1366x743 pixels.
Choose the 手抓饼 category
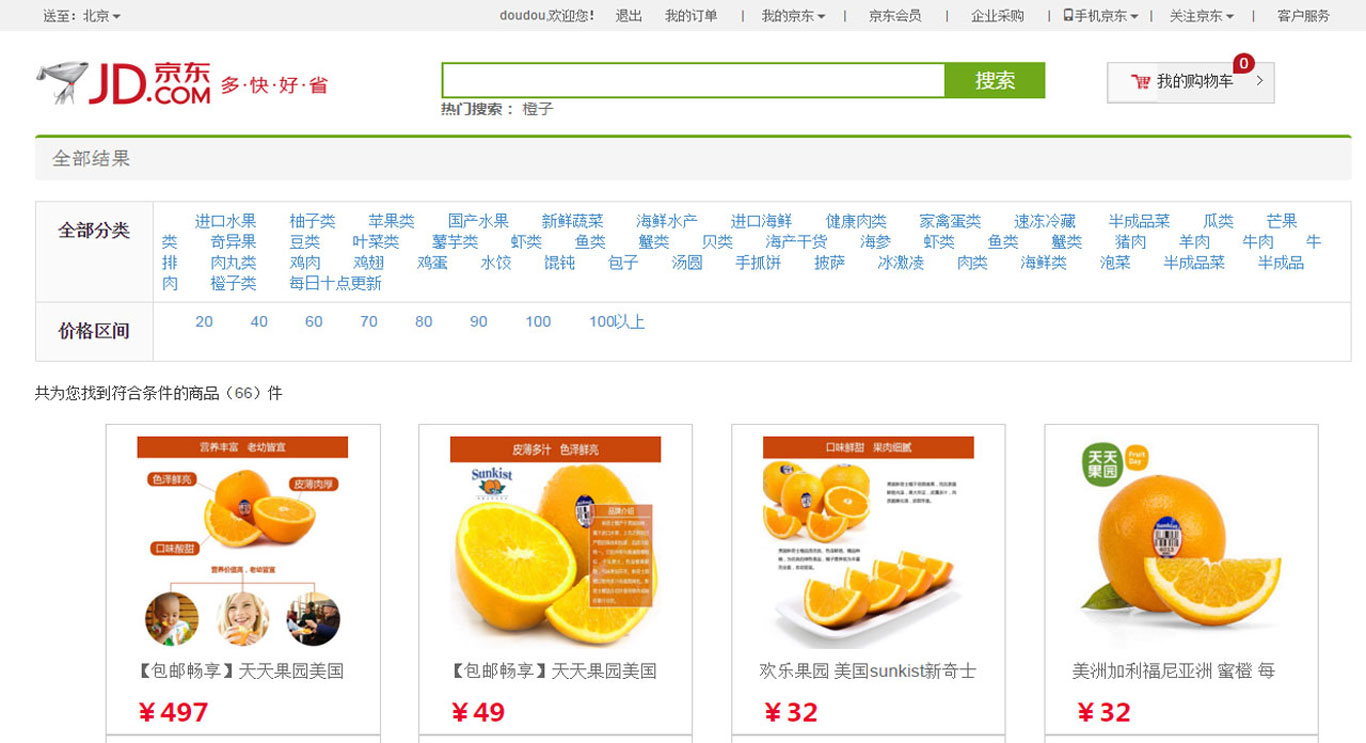point(758,263)
